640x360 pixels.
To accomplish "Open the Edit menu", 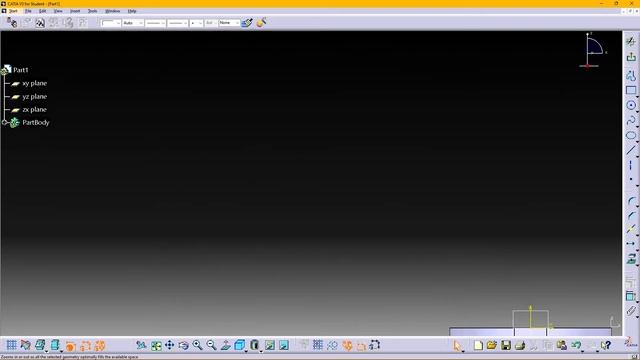I will (x=42, y=11).
